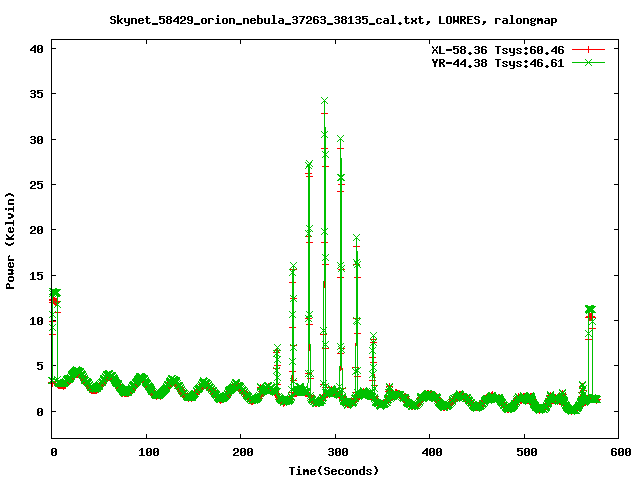This screenshot has width=640, height=480.
Task: Select the YR-44.38 Tsys:46.61 legend label
Action: click(498, 63)
